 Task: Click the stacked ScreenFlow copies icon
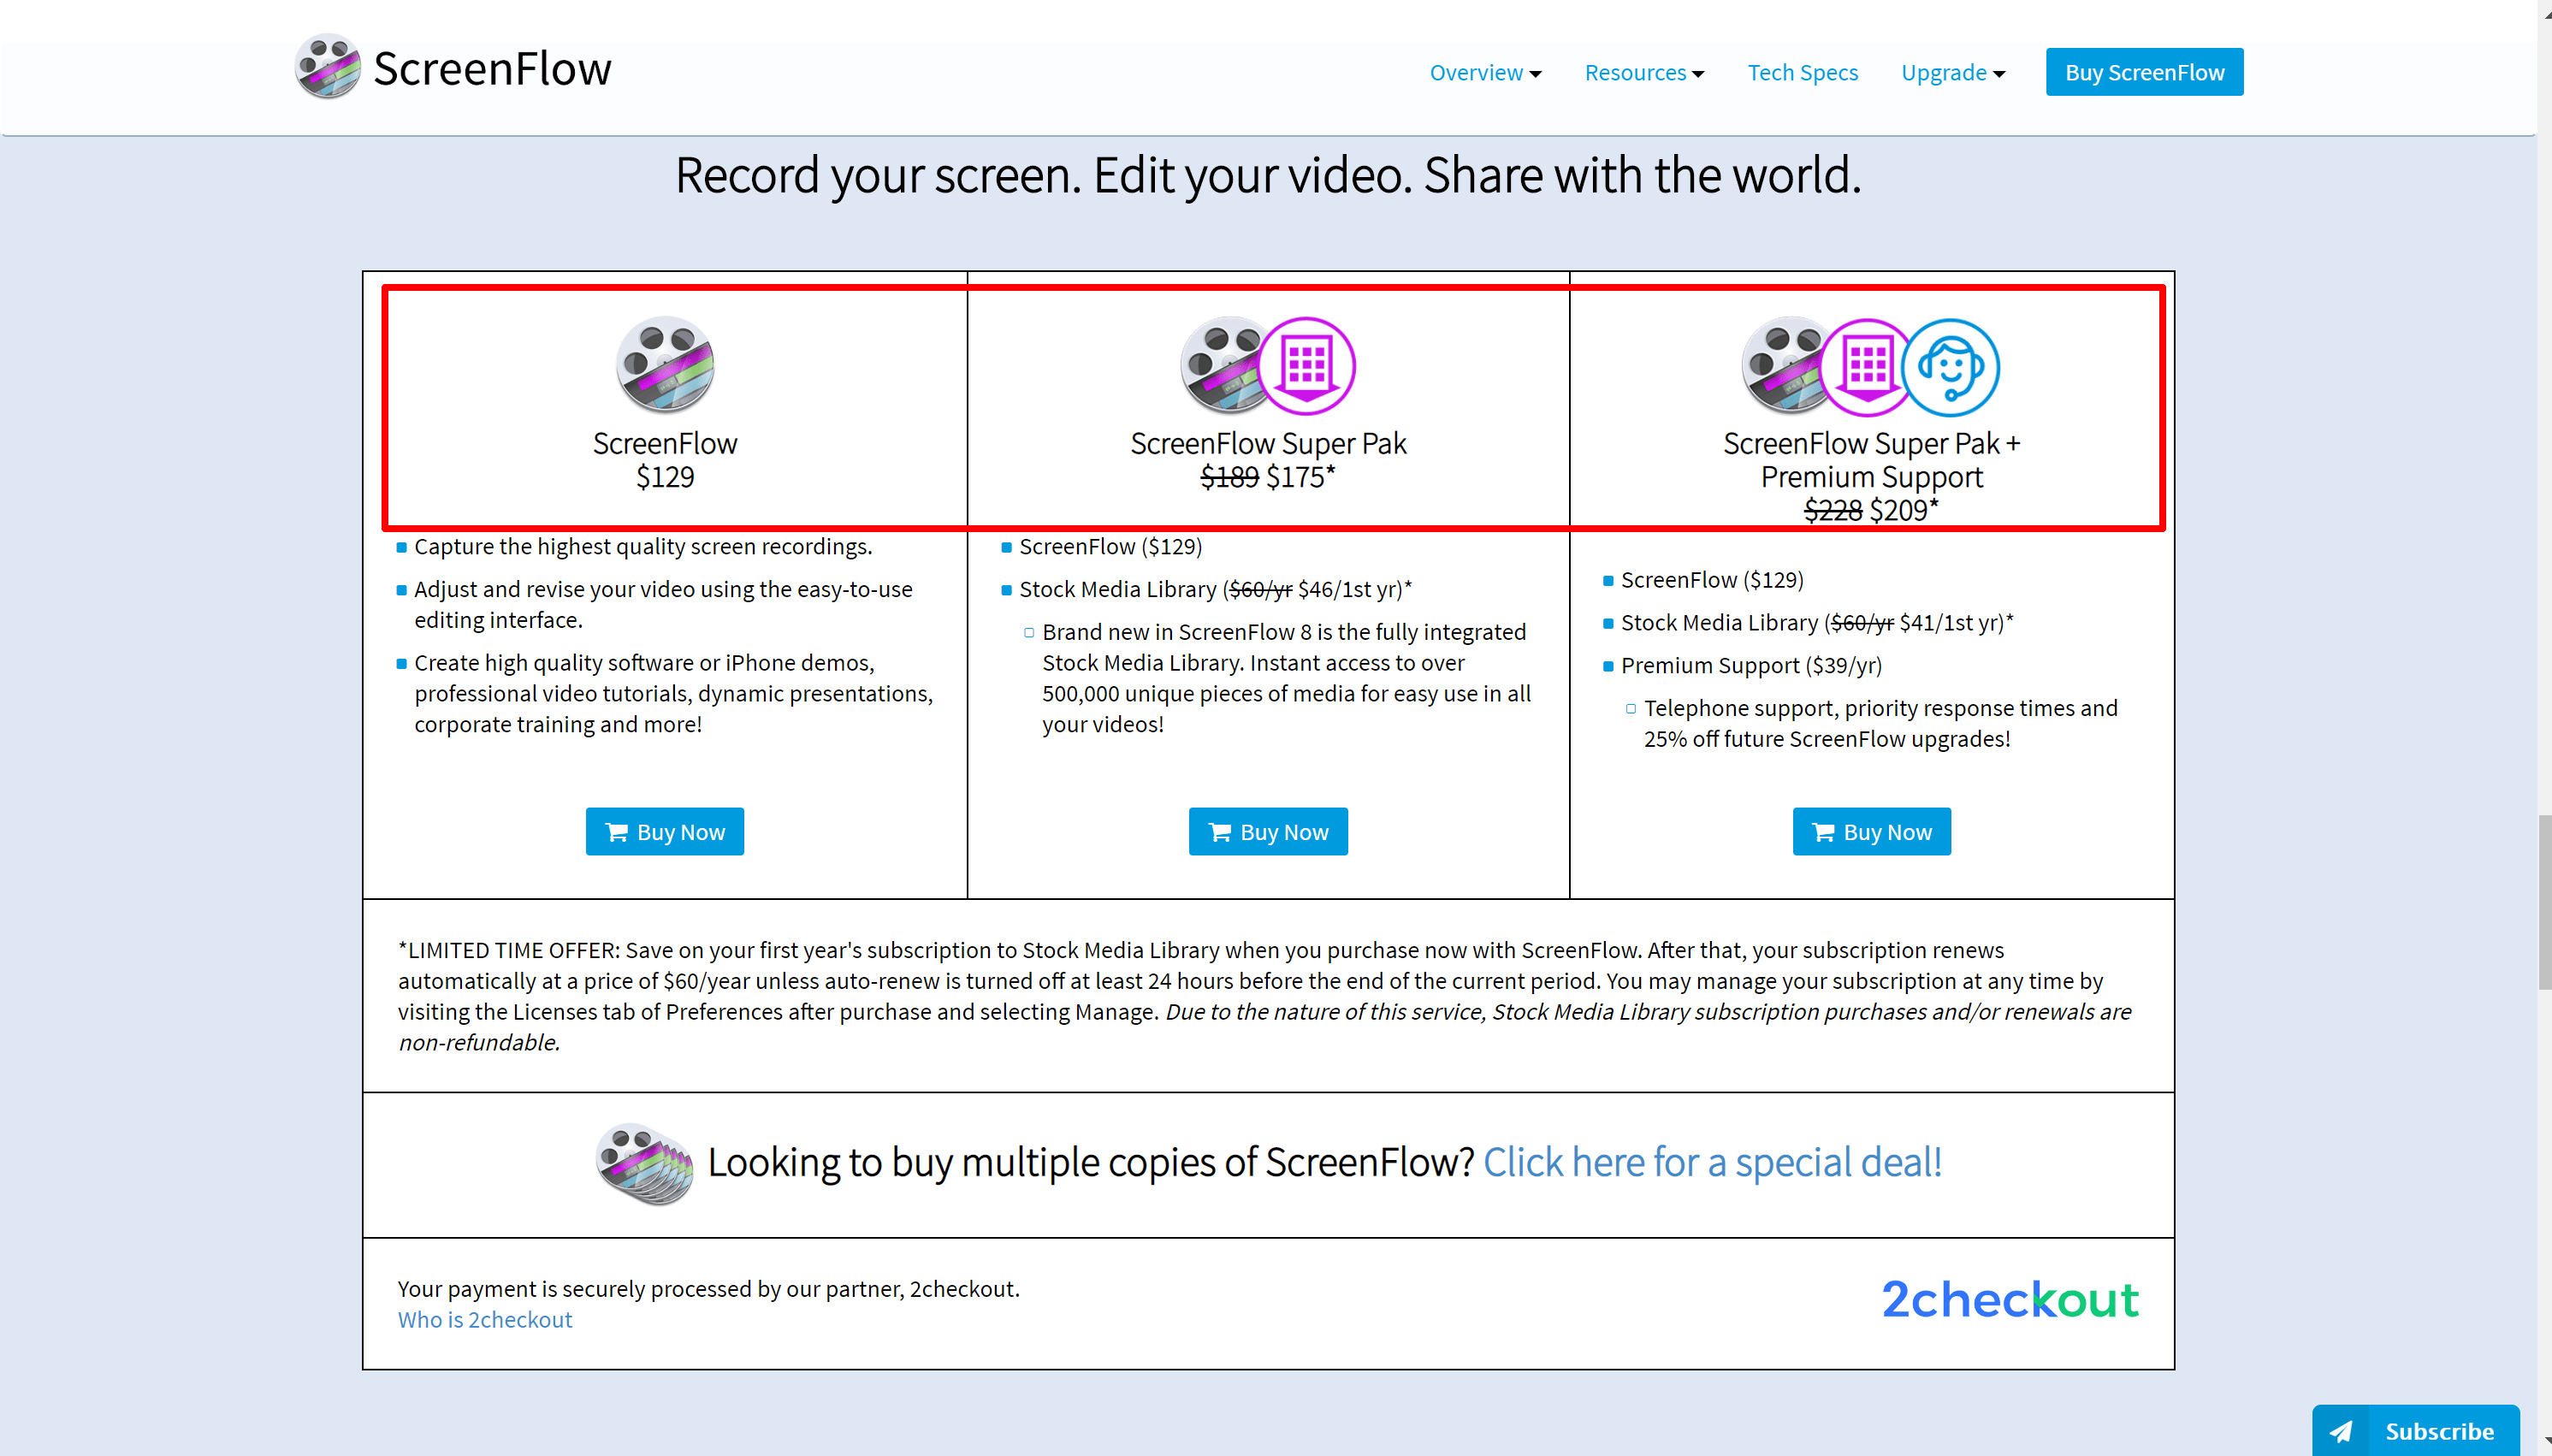coord(644,1163)
